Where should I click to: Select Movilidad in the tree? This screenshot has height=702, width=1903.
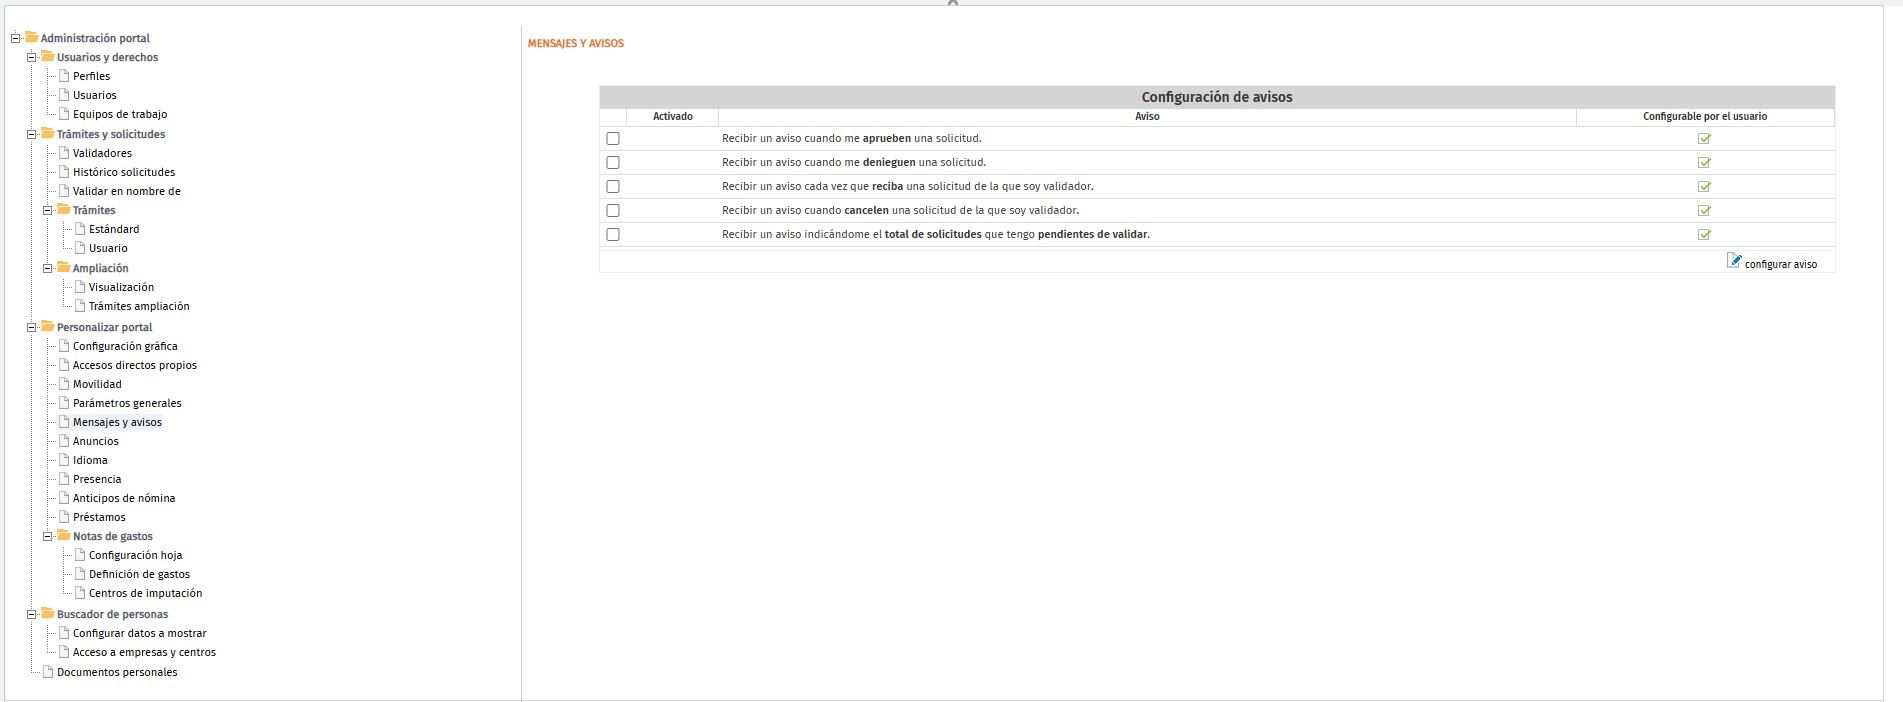[x=97, y=385]
